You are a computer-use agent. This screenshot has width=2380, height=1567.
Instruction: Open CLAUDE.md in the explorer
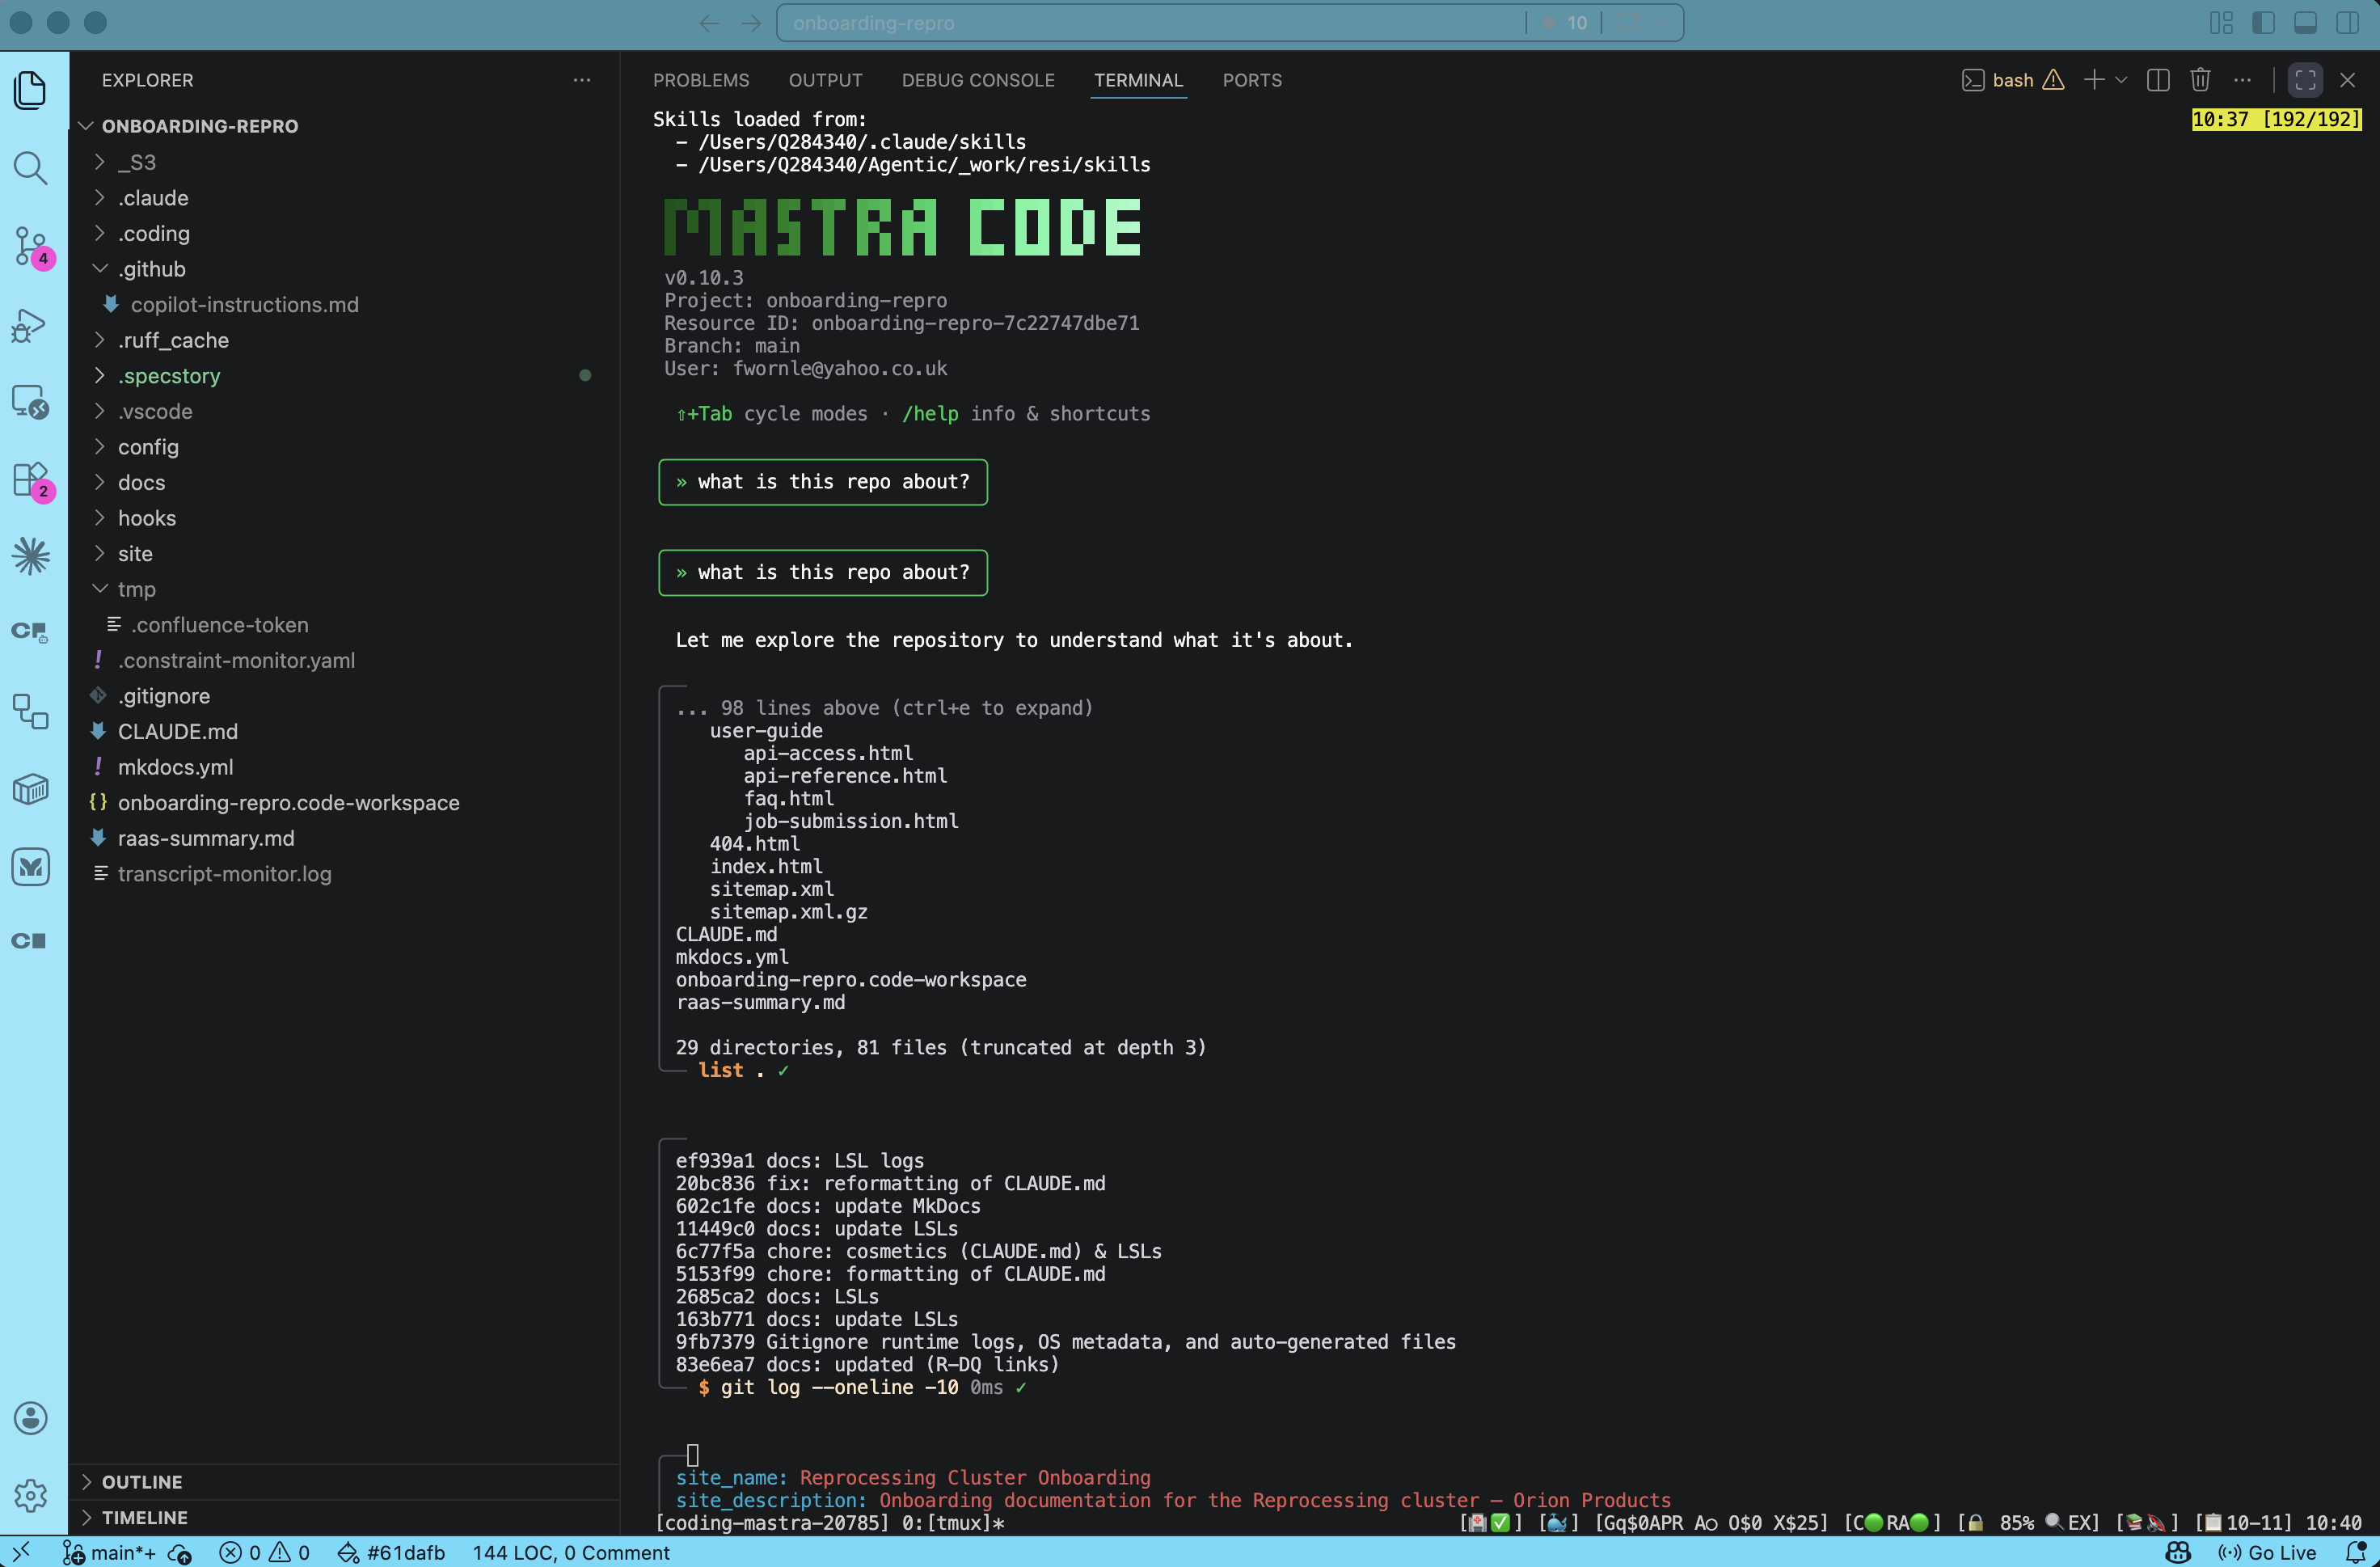(344, 731)
